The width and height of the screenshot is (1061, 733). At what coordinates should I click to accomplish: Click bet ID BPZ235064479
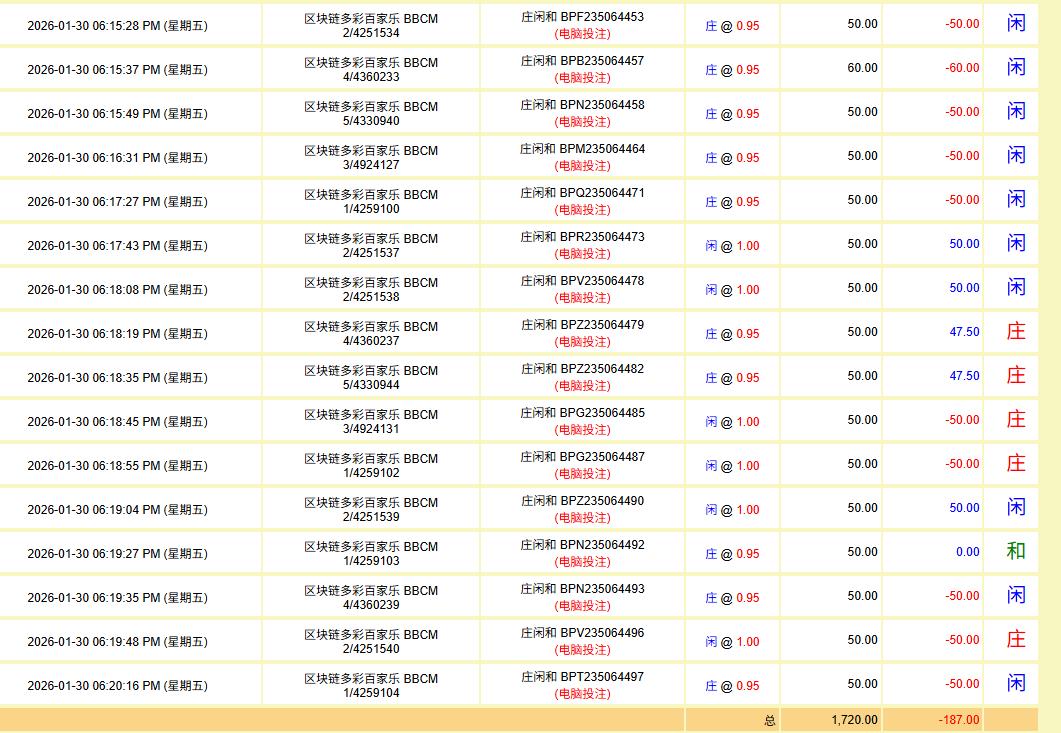602,325
